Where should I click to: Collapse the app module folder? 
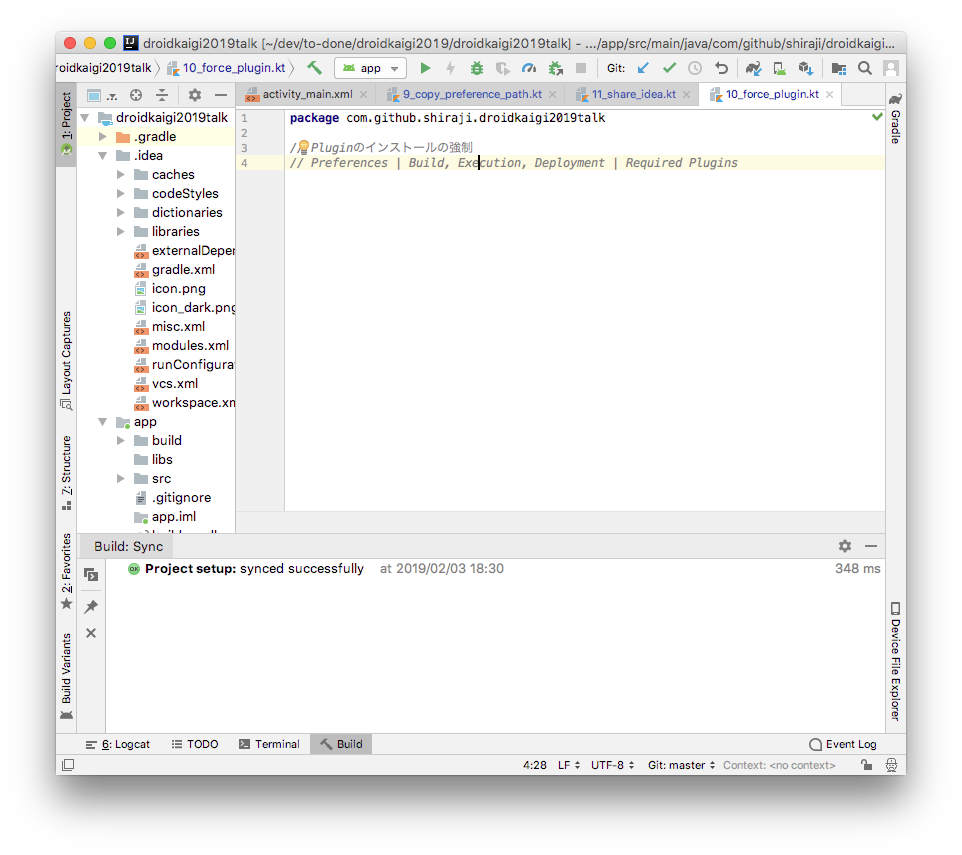pos(103,422)
